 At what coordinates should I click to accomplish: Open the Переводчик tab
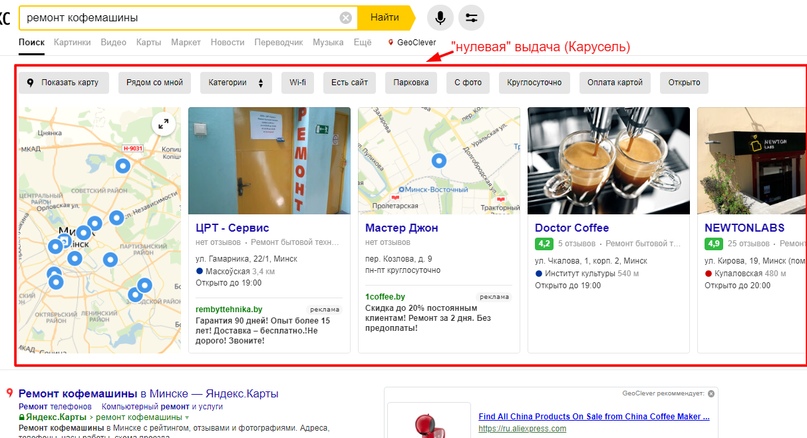pos(278,42)
